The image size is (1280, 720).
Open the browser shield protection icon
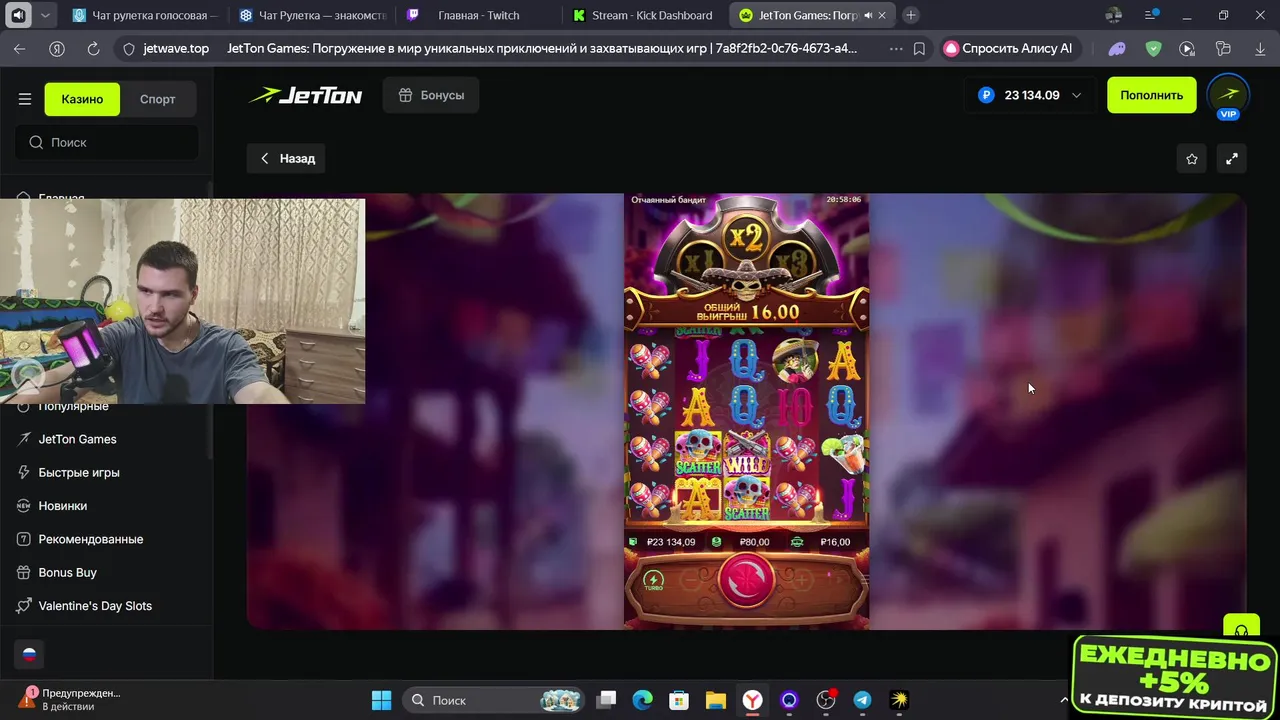1153,48
